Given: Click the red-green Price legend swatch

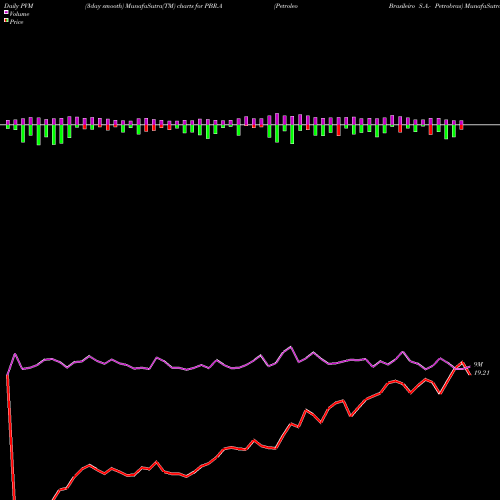Looking at the screenshot, I should pyautogui.click(x=6, y=20).
